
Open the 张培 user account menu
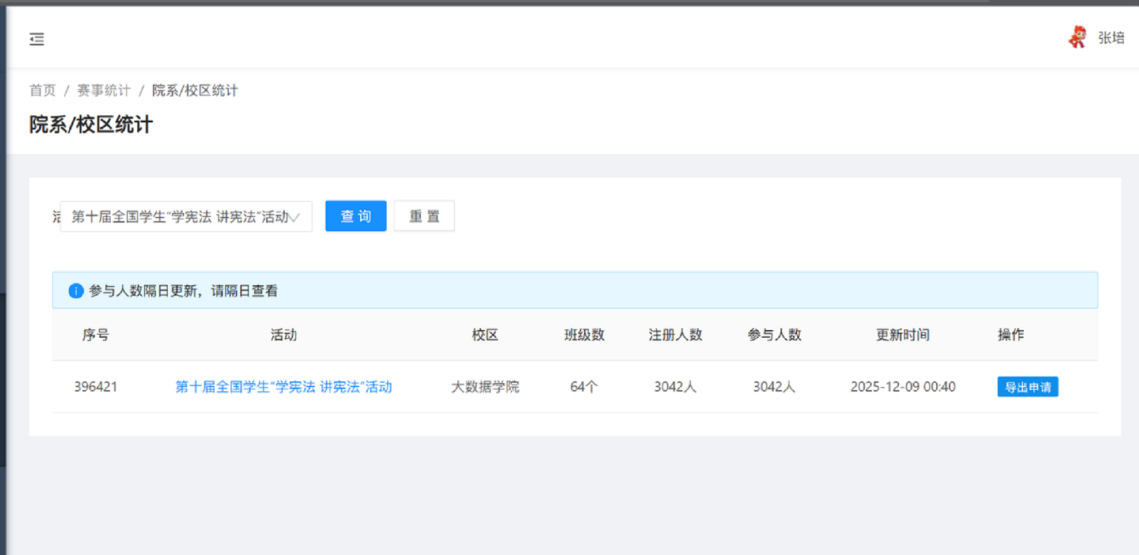[1111, 38]
